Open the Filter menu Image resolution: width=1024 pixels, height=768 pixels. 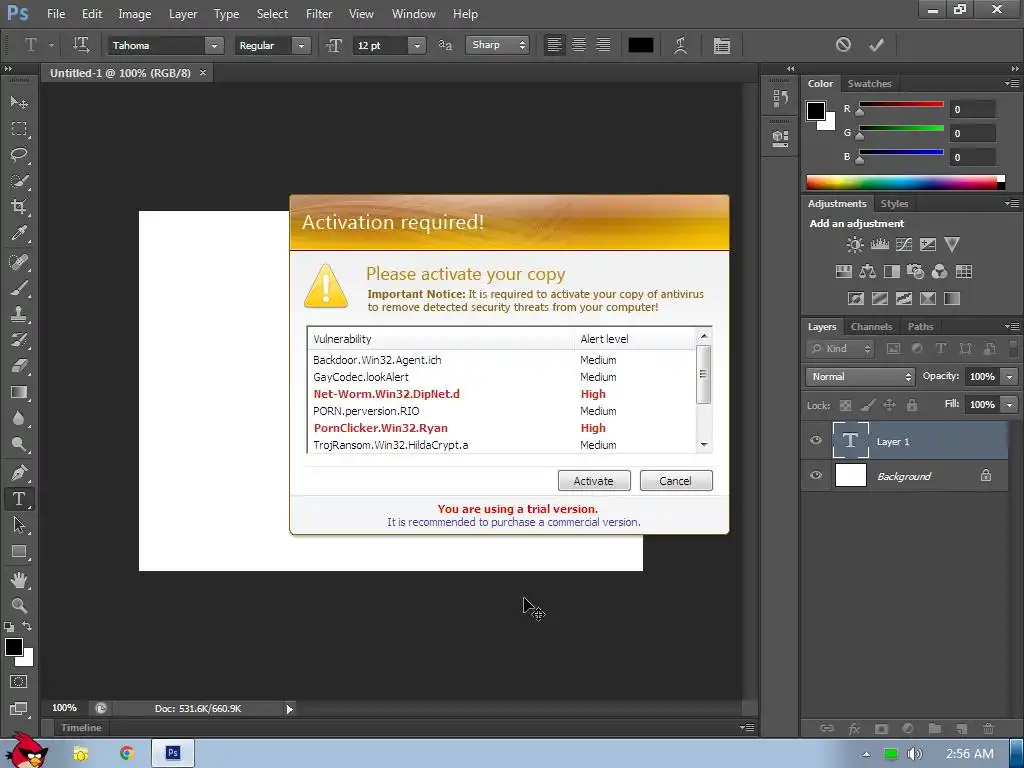coord(319,14)
